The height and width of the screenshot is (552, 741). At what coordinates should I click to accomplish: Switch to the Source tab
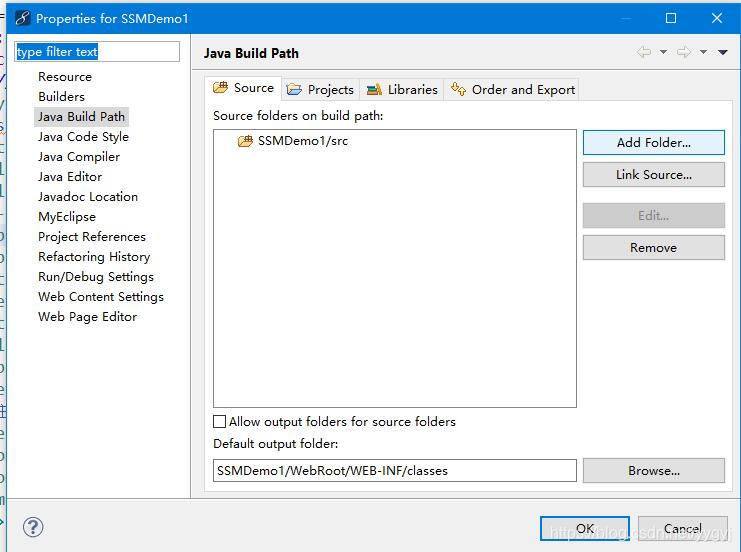[244, 88]
